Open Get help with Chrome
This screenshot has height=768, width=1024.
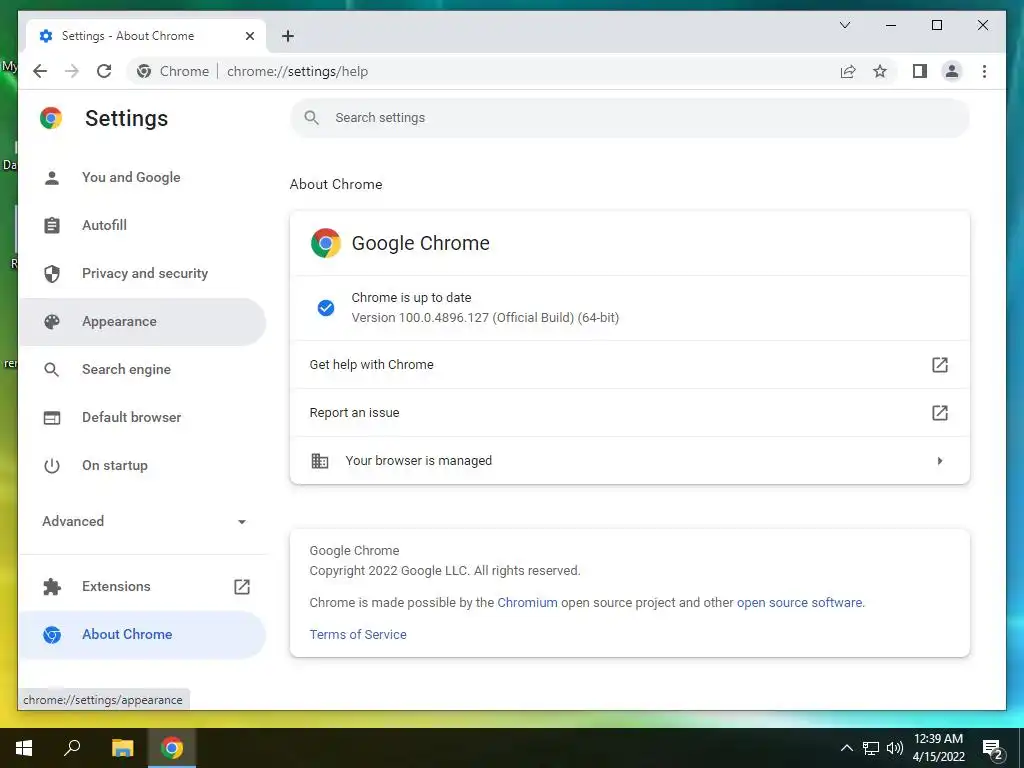(630, 365)
